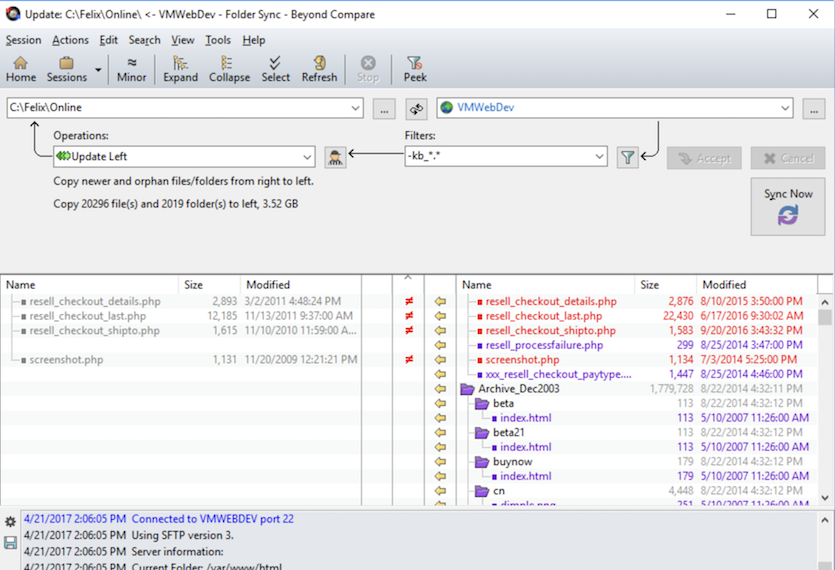Open the Update Left operations dropdown

coord(184,157)
